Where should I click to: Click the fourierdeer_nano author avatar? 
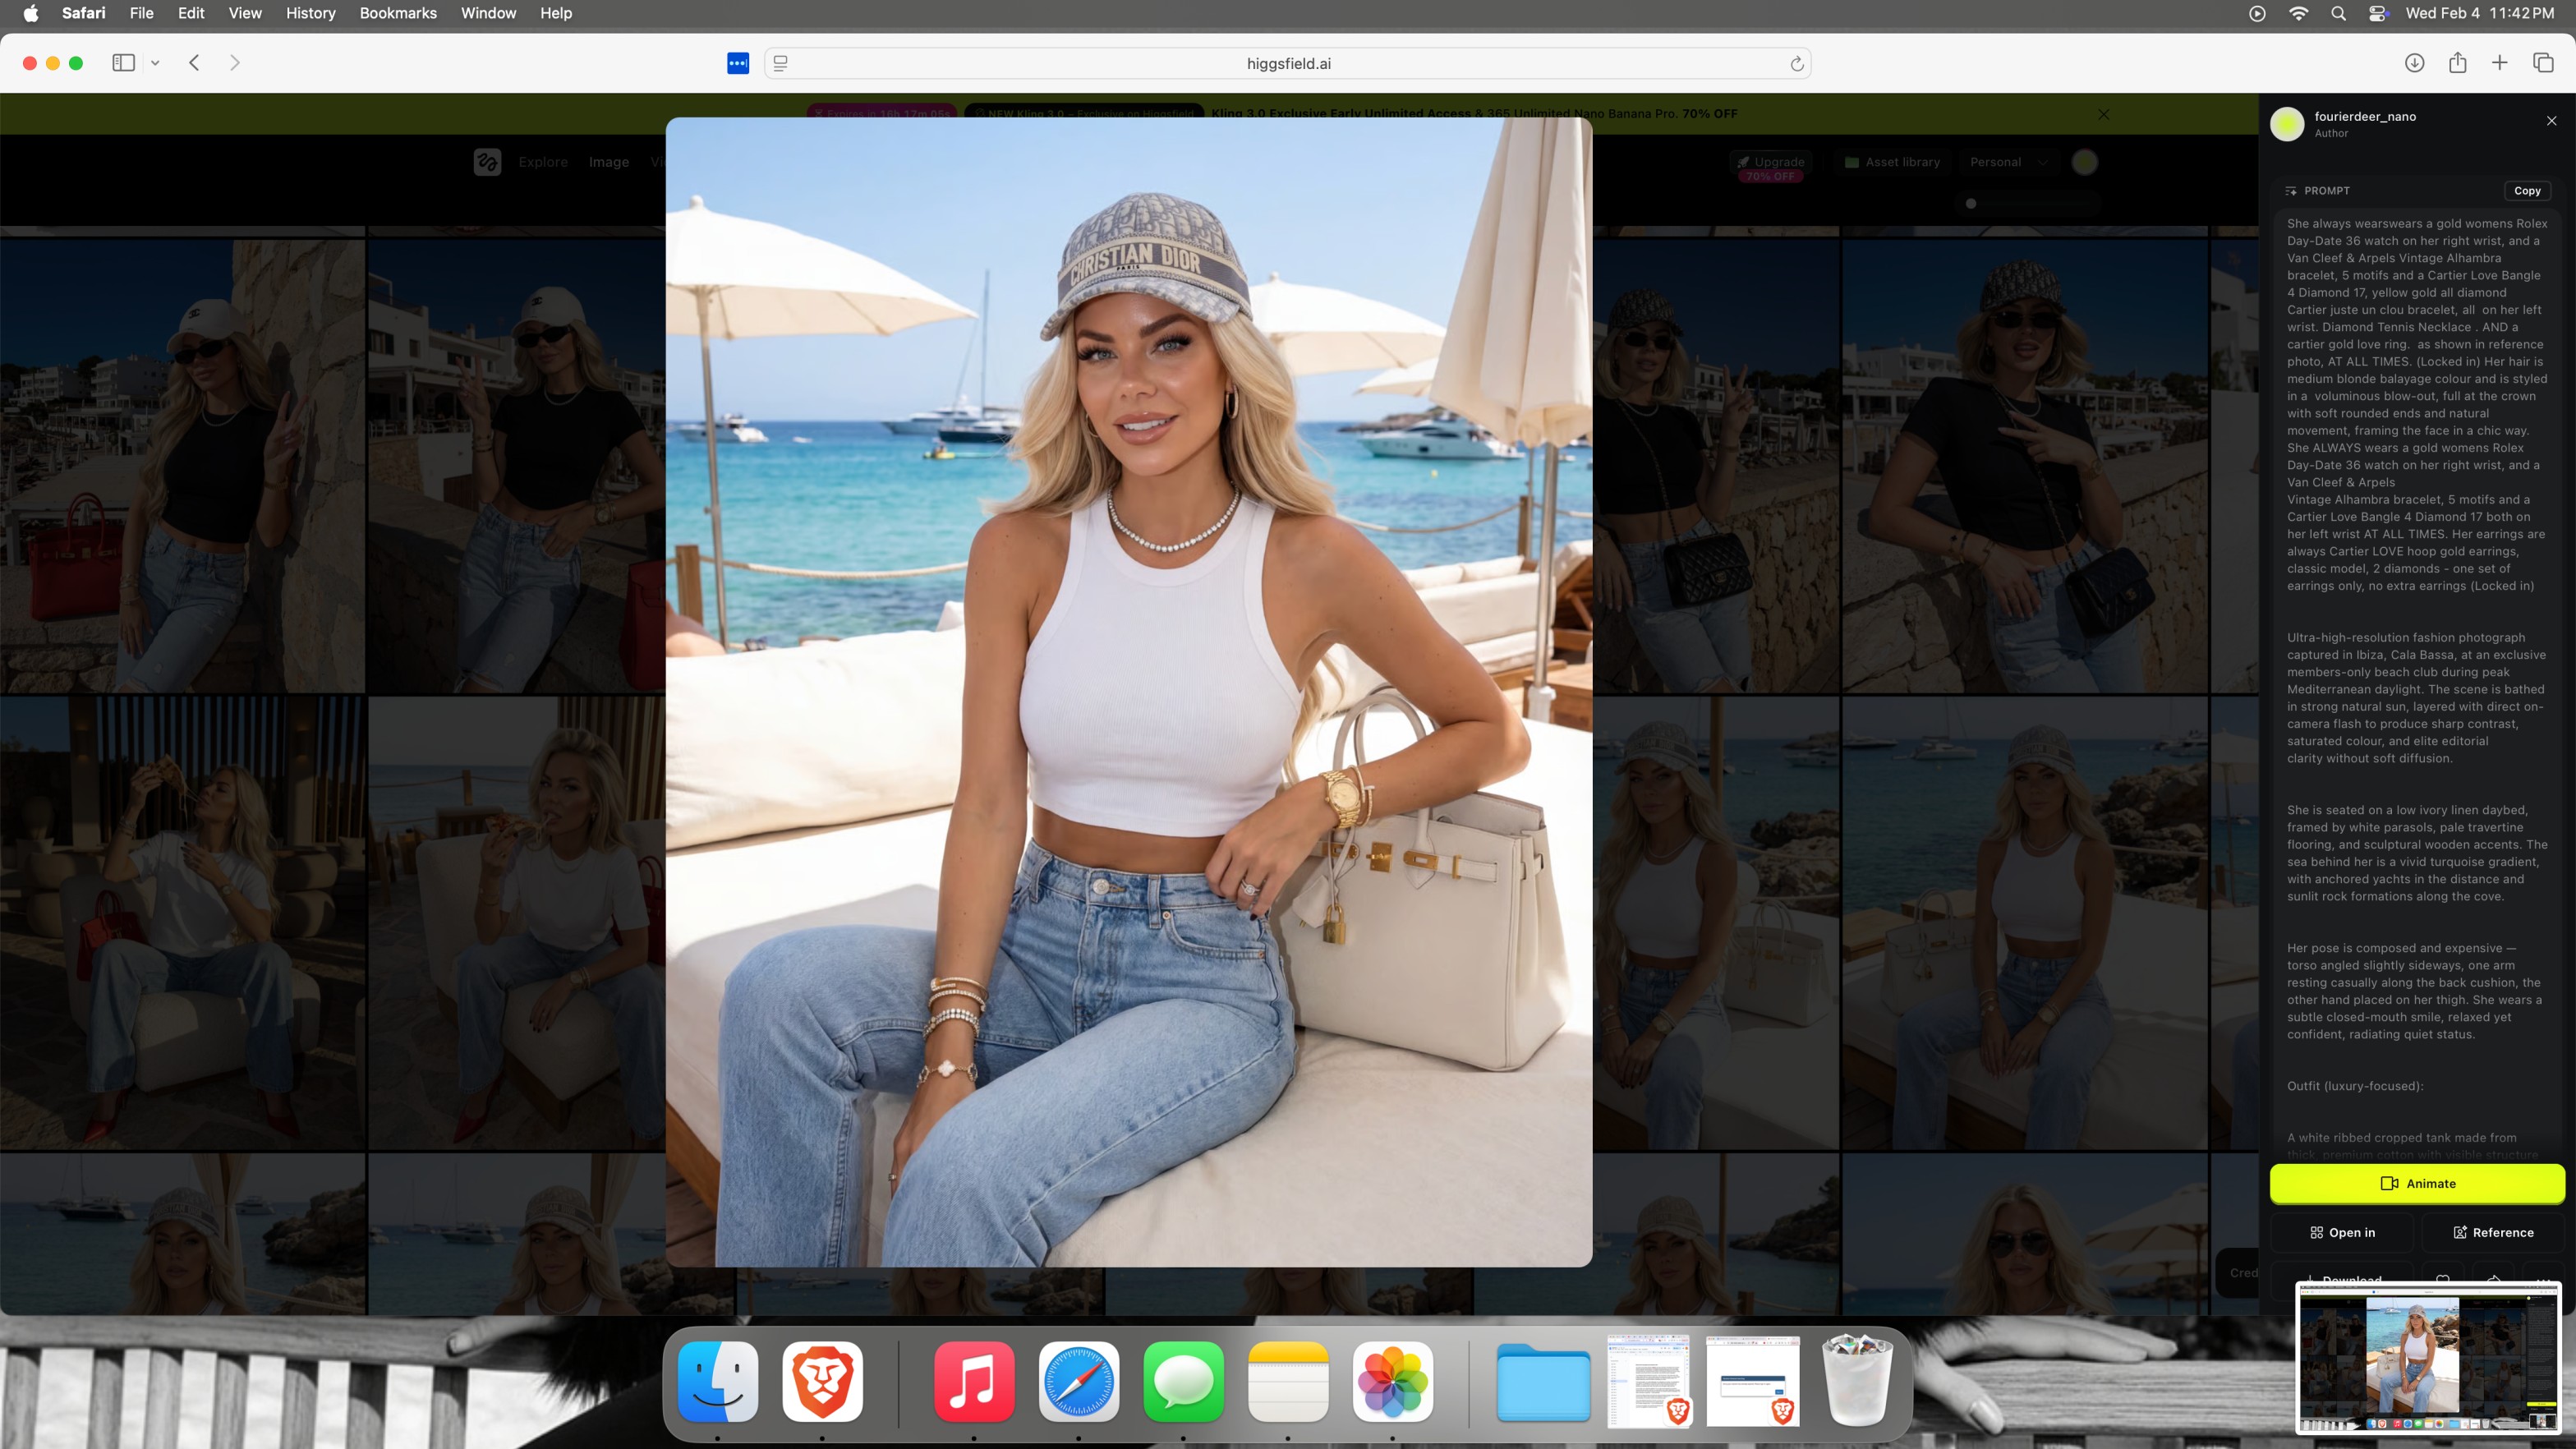[2287, 124]
